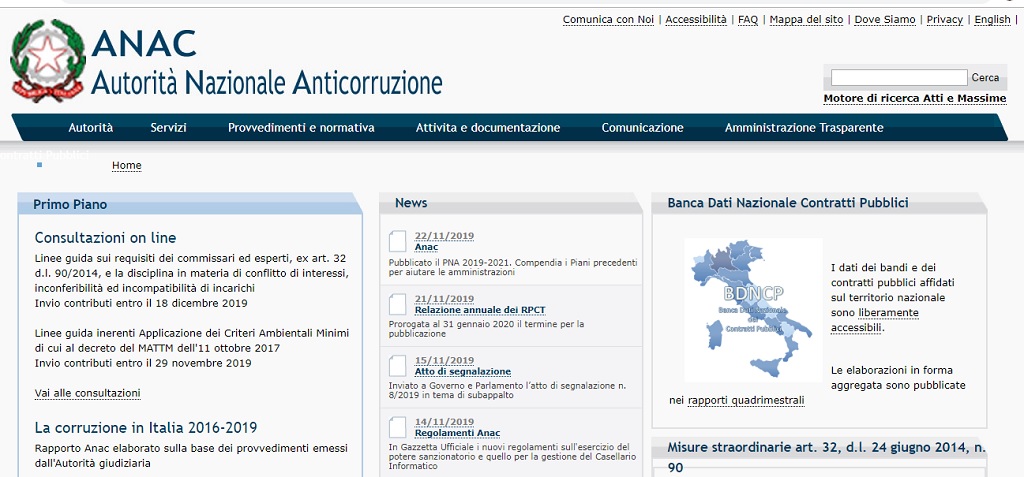
Task: Click 'Prorogata al 31 gennaio 2020' news summary
Action: pyautogui.click(x=487, y=329)
